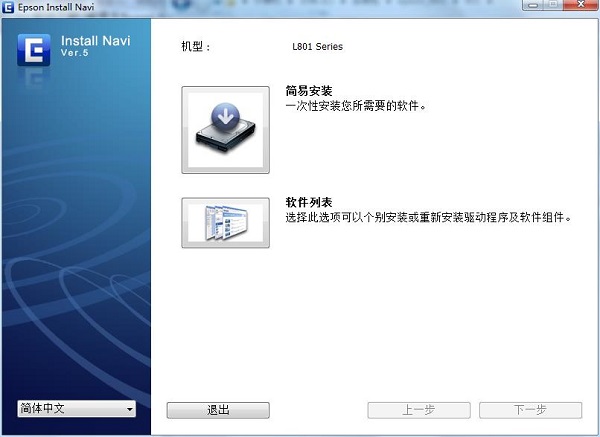Image resolution: width=600 pixels, height=437 pixels.
Task: Select the 简易安装 heading
Action: 309,91
